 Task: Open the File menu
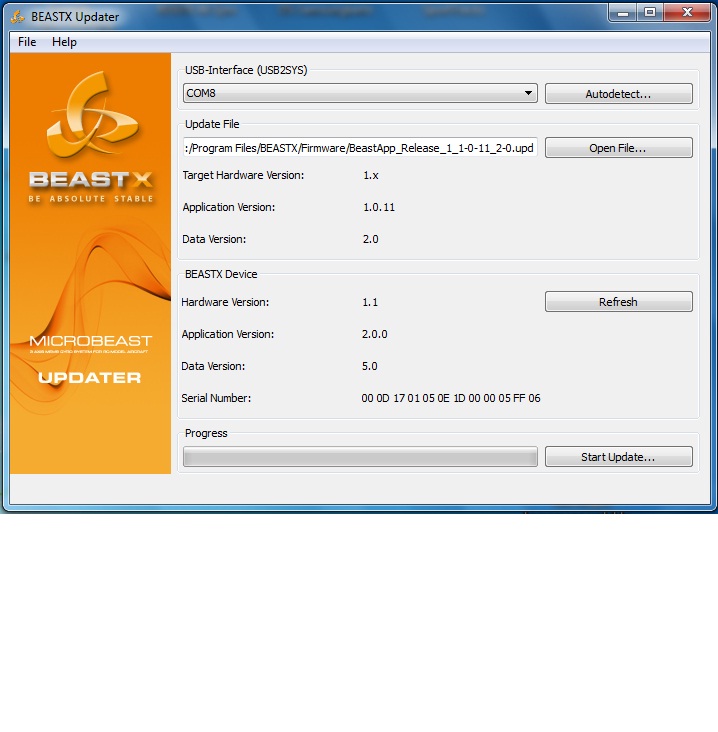click(x=27, y=42)
